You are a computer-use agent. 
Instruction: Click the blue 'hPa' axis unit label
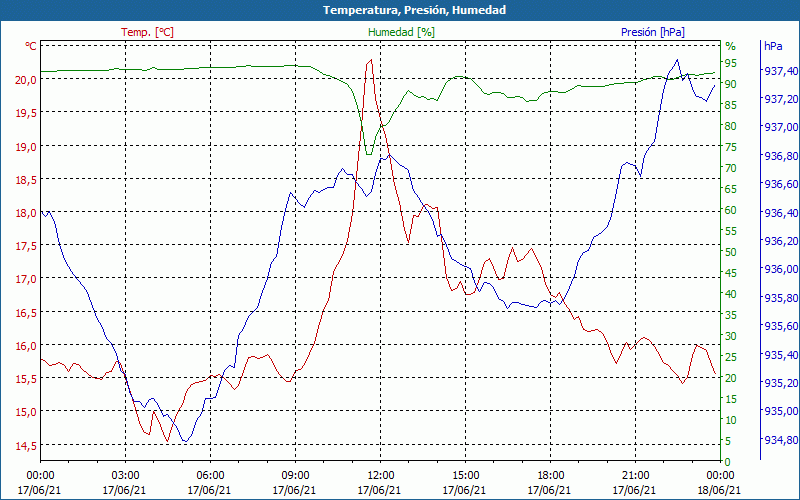pos(773,46)
